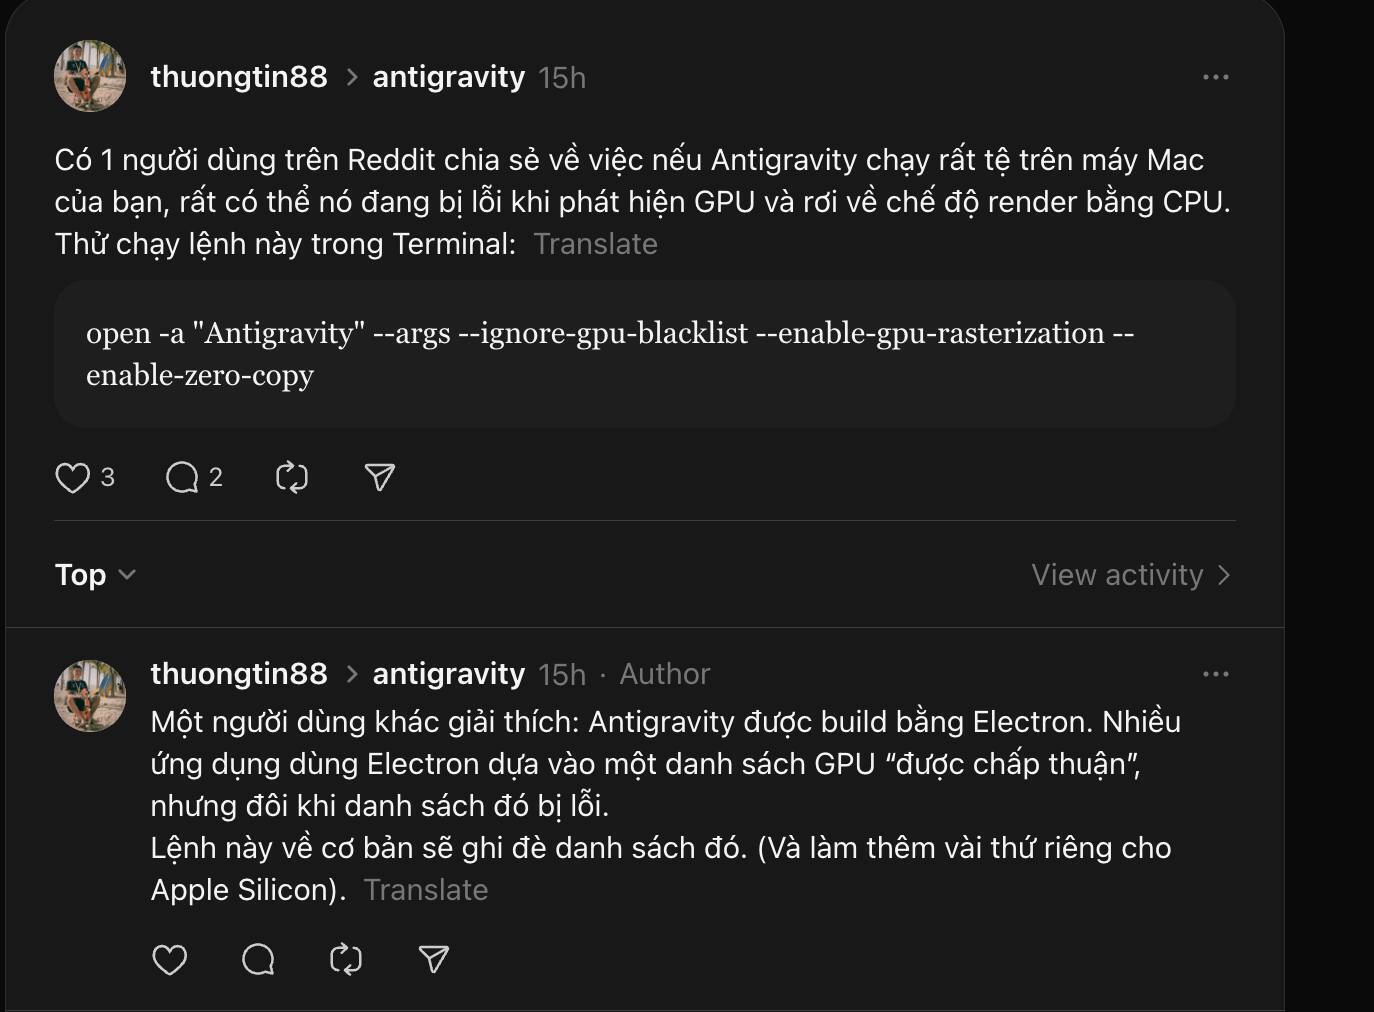Translate the main post text

pyautogui.click(x=595, y=244)
